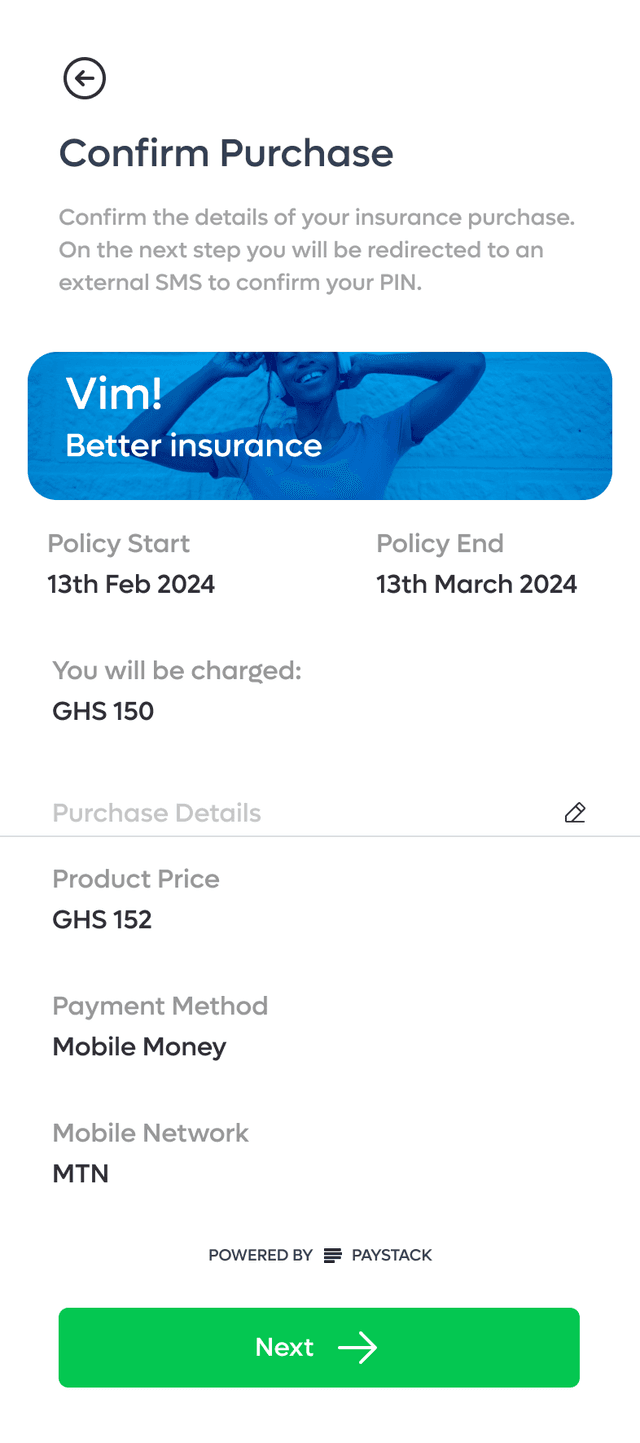Click the Product Price GHS 152 value
The height and width of the screenshot is (1443, 640).
102,919
